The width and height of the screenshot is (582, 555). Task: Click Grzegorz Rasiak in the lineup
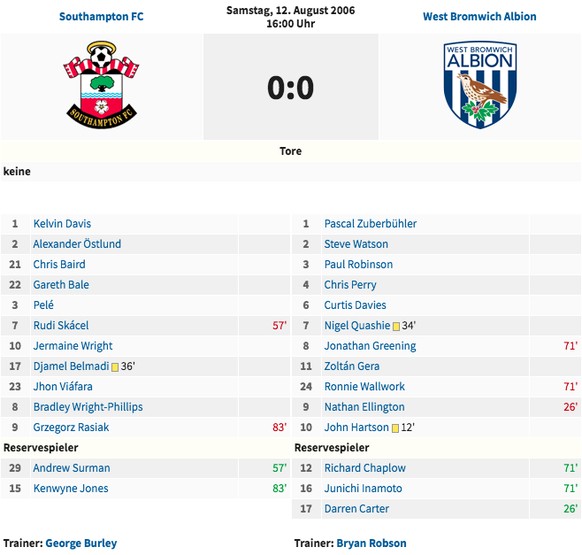(x=71, y=427)
